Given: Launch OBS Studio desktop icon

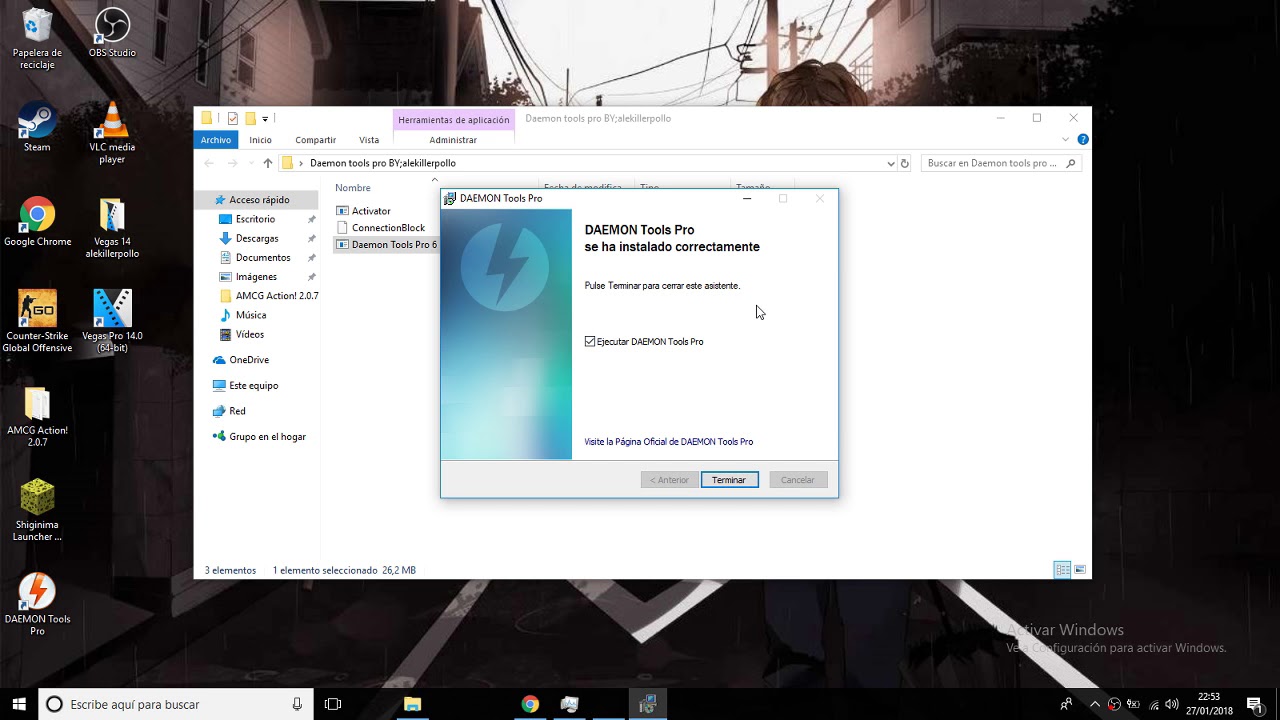Looking at the screenshot, I should tap(112, 33).
